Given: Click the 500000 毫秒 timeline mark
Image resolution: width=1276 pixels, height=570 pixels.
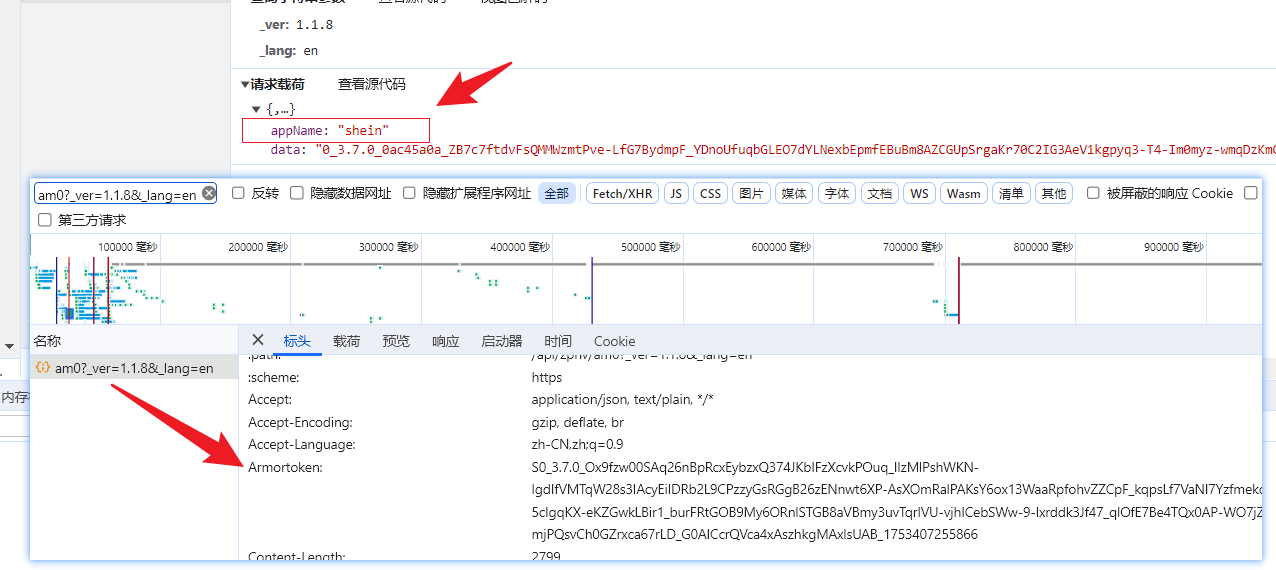Looking at the screenshot, I should (x=649, y=246).
